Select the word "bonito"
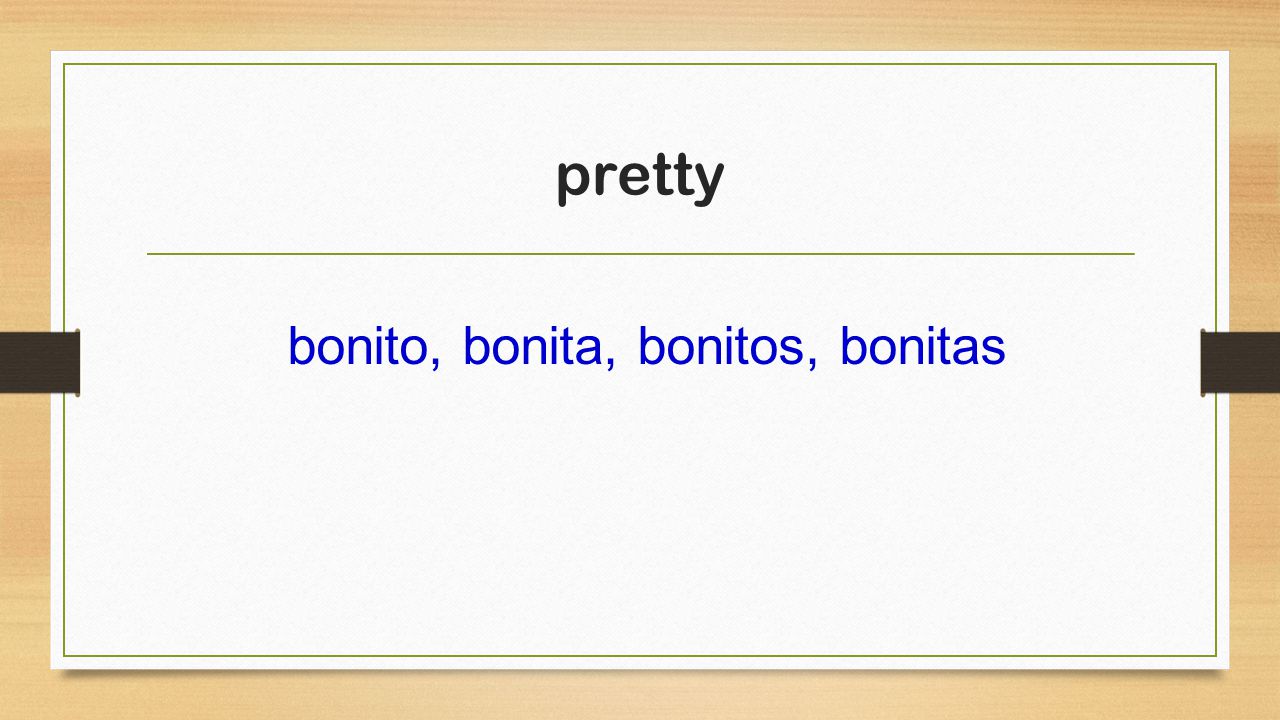This screenshot has height=720, width=1280. coord(360,346)
